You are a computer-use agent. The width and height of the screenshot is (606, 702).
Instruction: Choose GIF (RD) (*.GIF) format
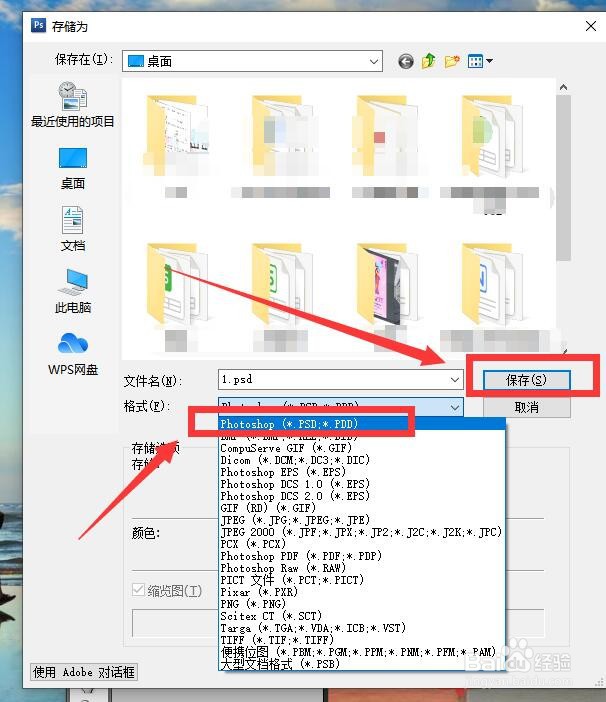tap(362, 508)
